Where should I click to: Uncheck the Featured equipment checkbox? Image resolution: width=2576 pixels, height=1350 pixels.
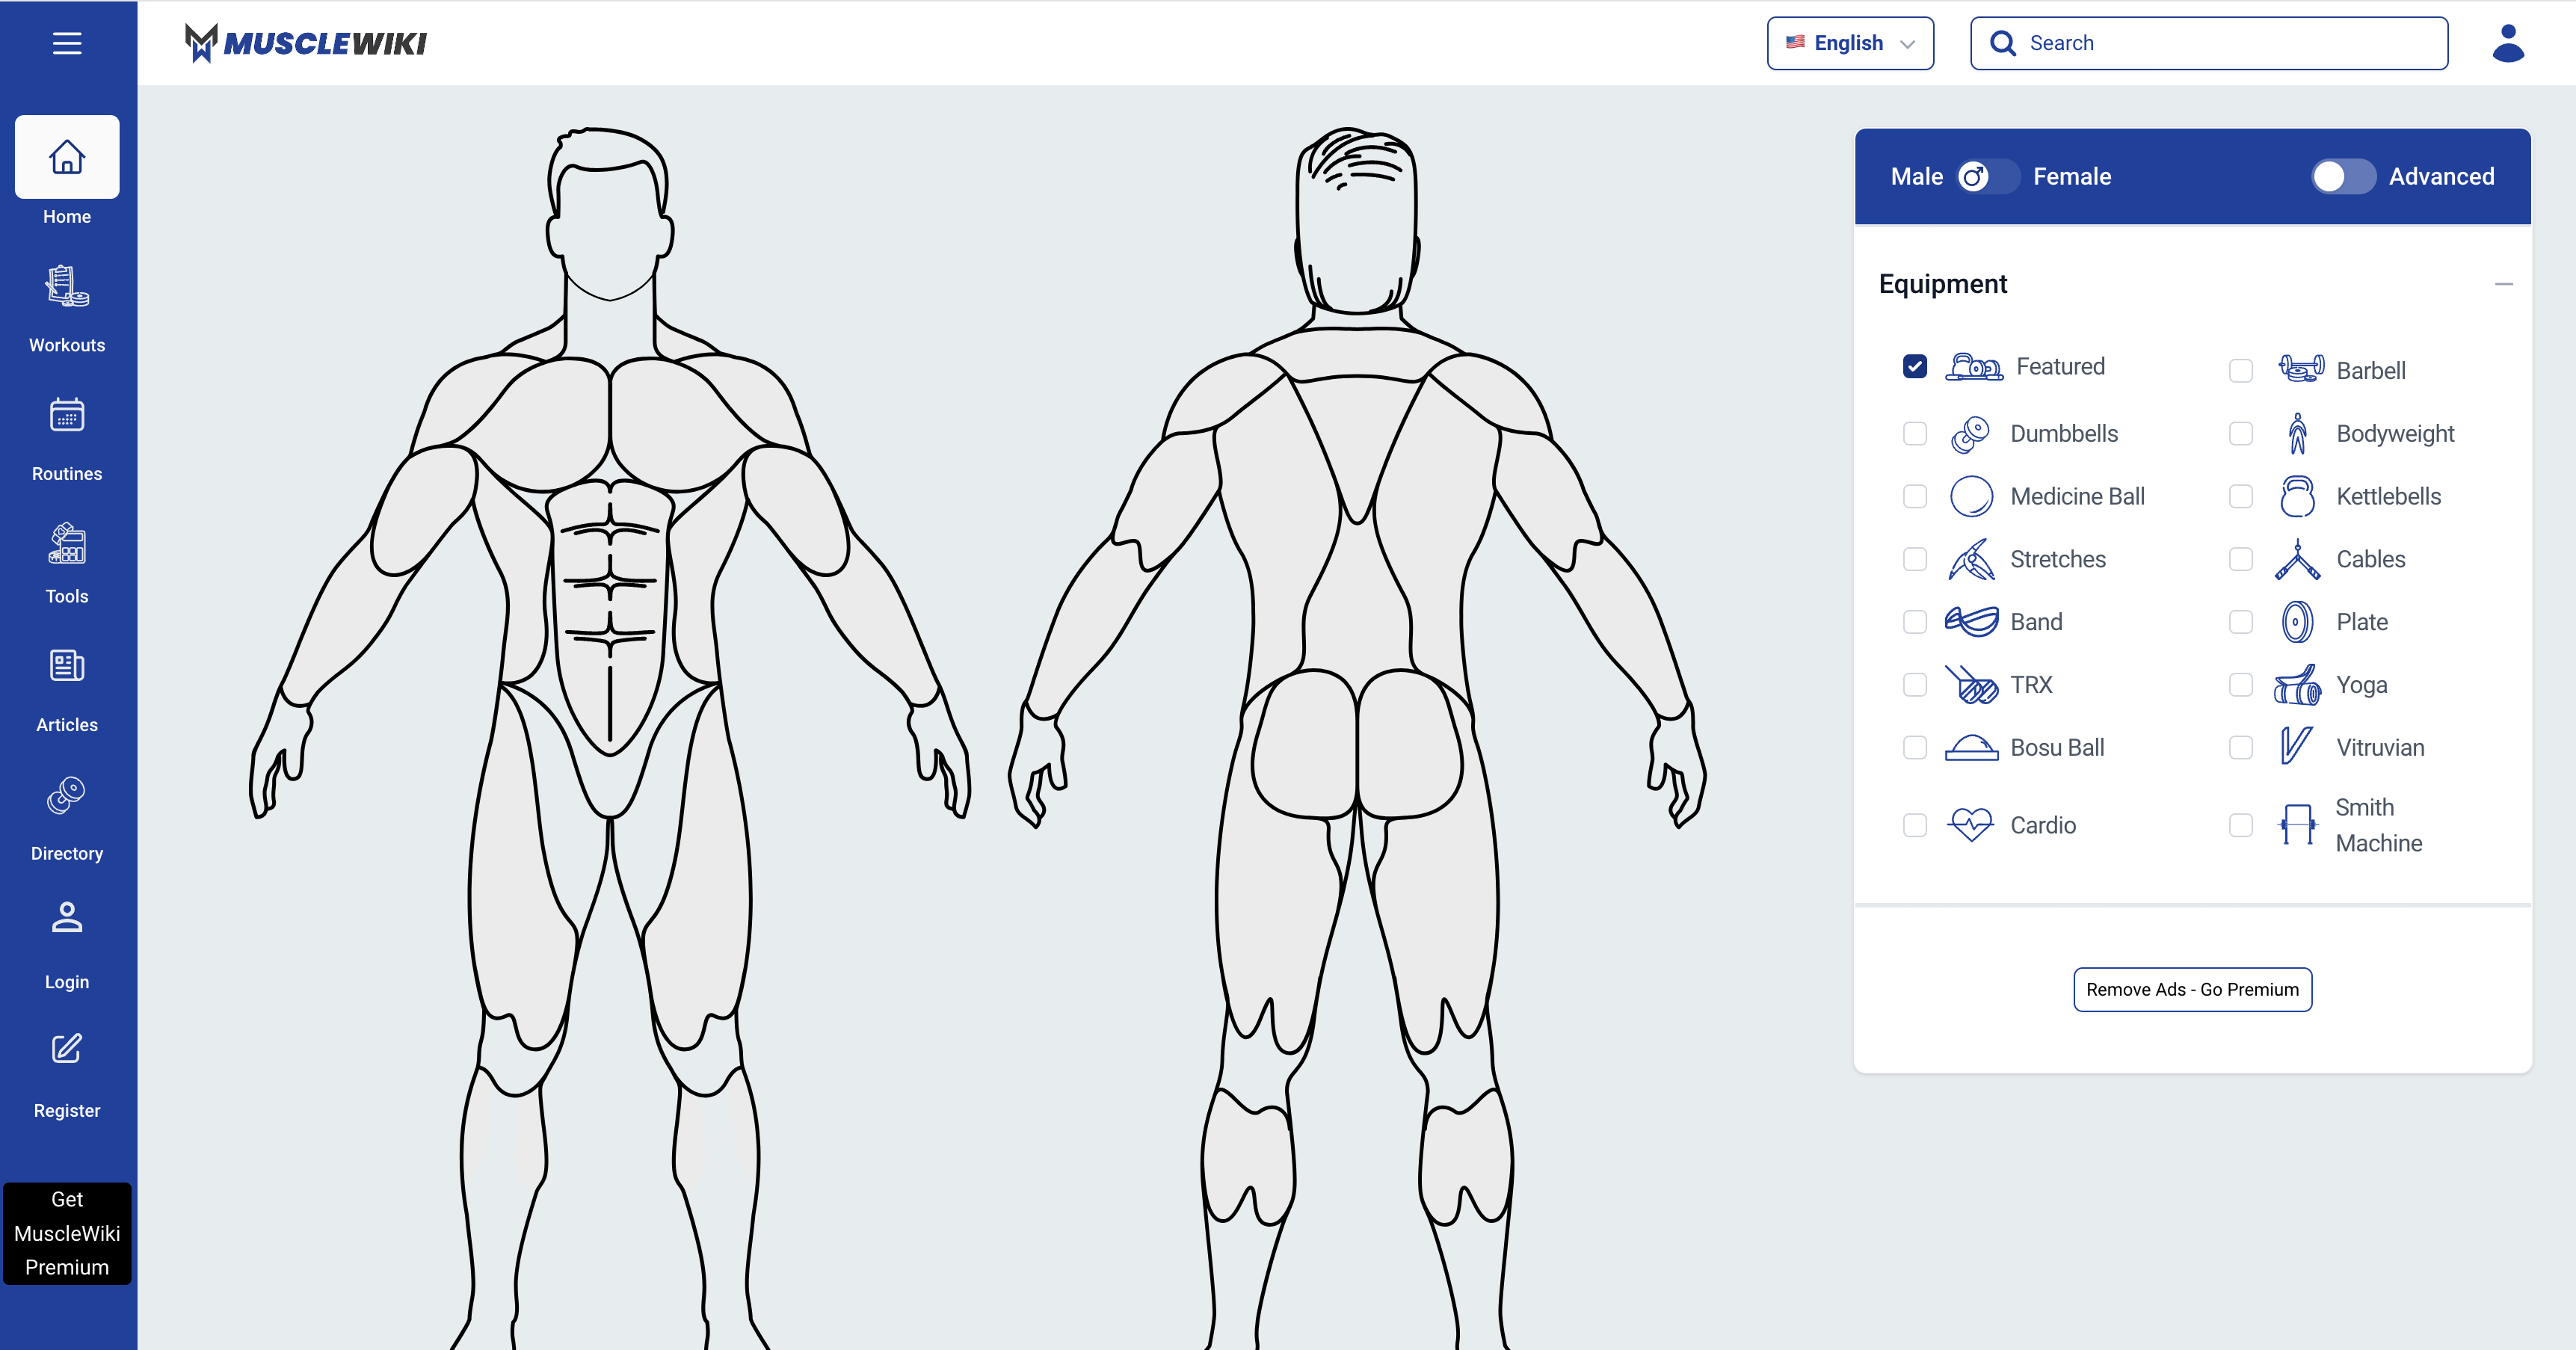1914,367
